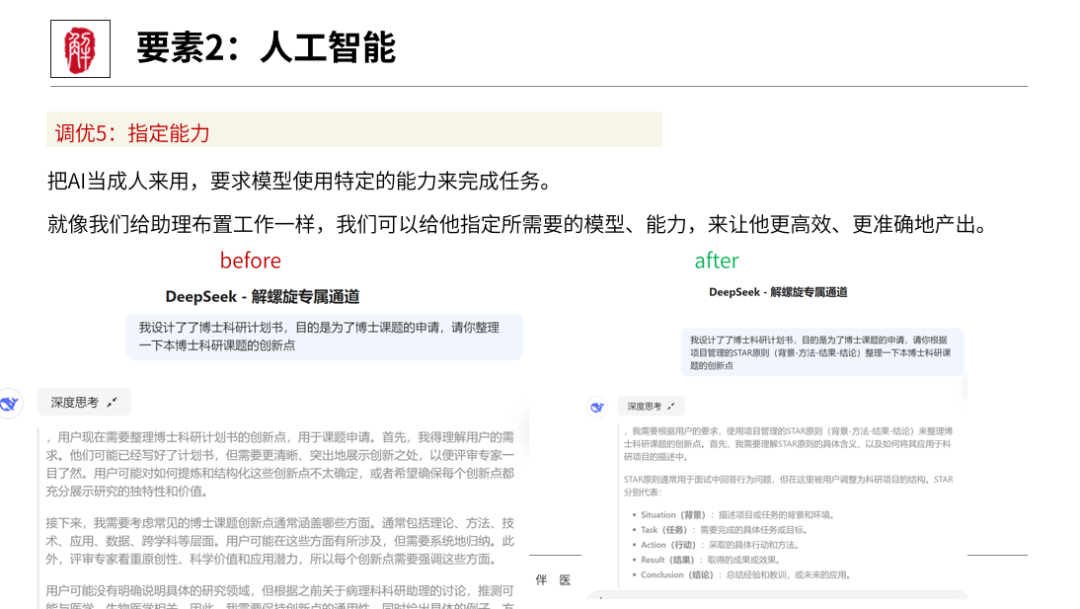Select the heading 要素2：人工智能
The image size is (1080, 609).
266,48
